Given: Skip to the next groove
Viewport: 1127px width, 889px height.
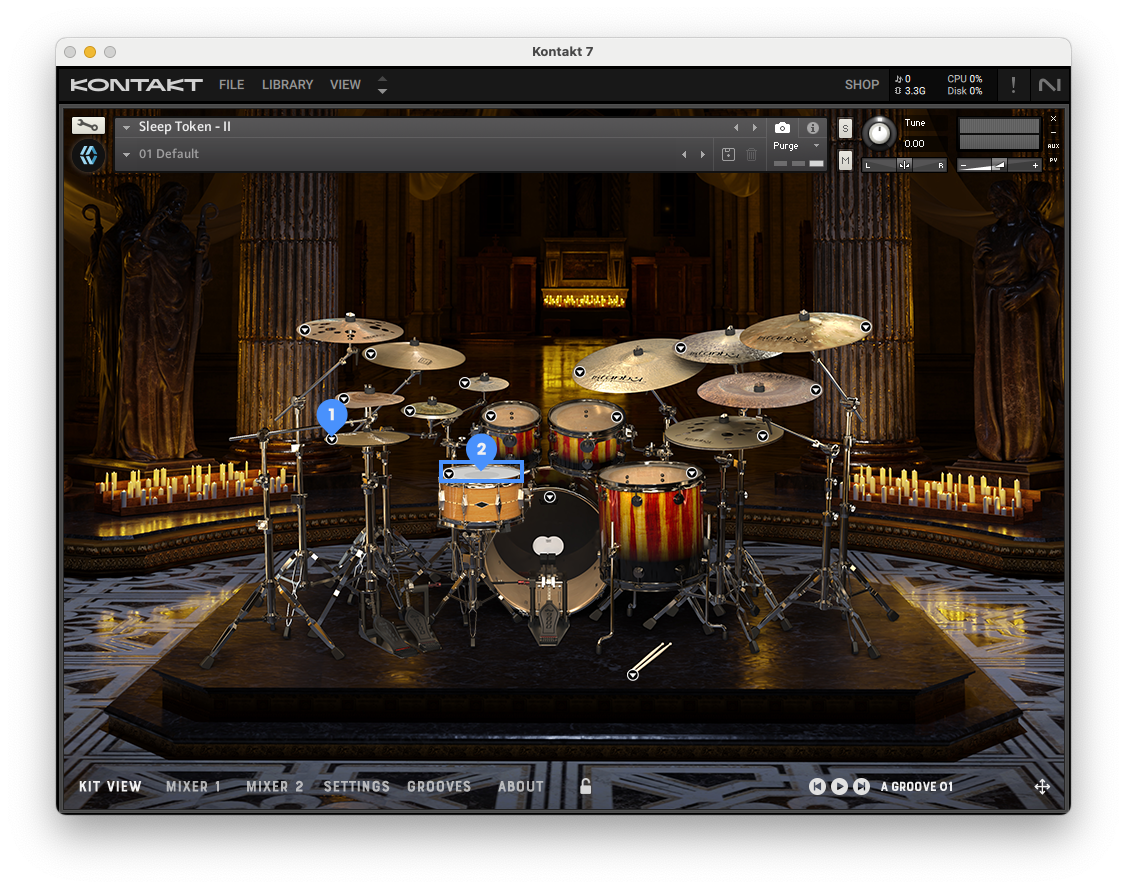Looking at the screenshot, I should [x=861, y=787].
